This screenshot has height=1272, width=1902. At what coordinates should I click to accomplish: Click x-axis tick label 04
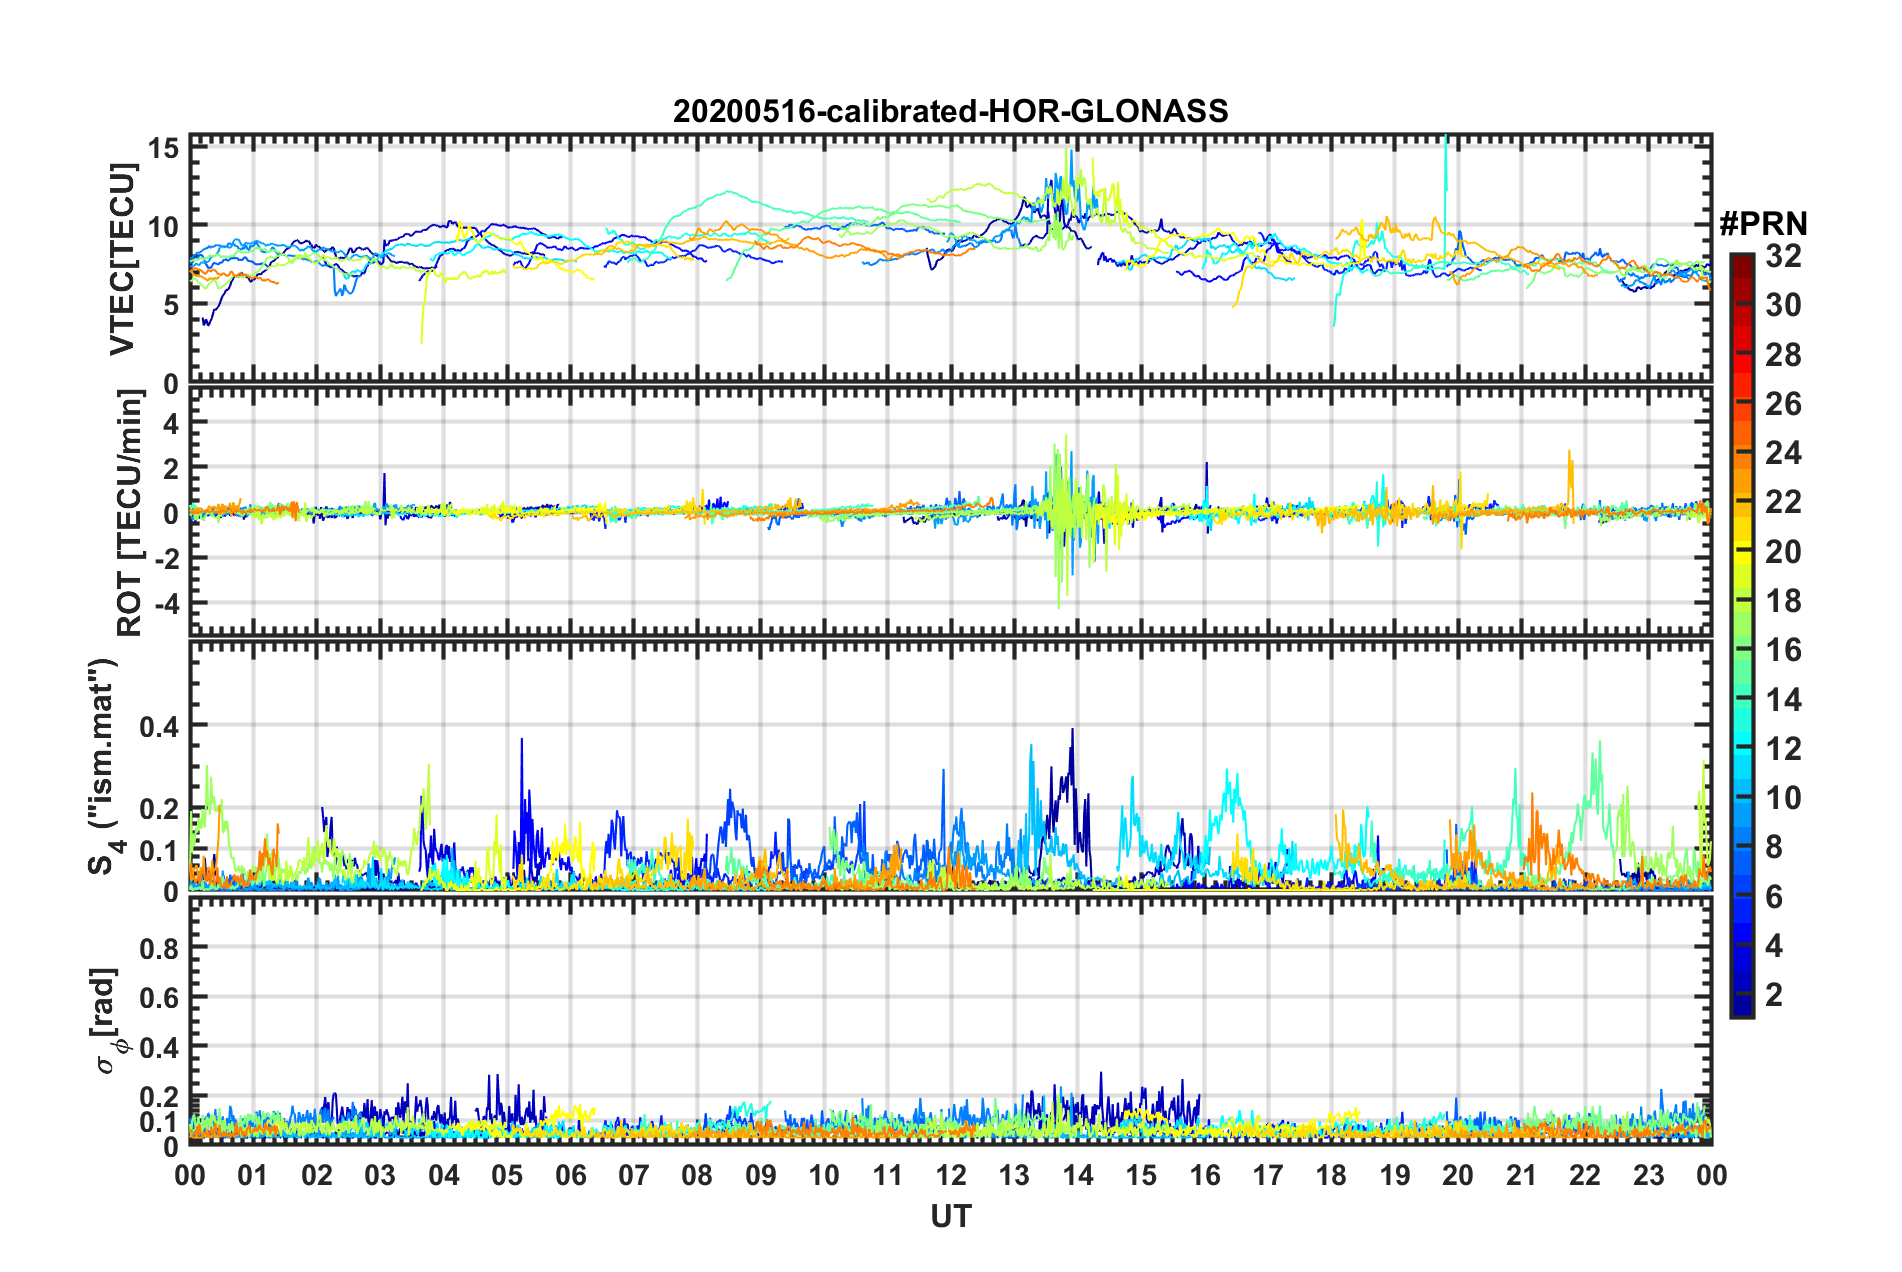click(x=444, y=1176)
